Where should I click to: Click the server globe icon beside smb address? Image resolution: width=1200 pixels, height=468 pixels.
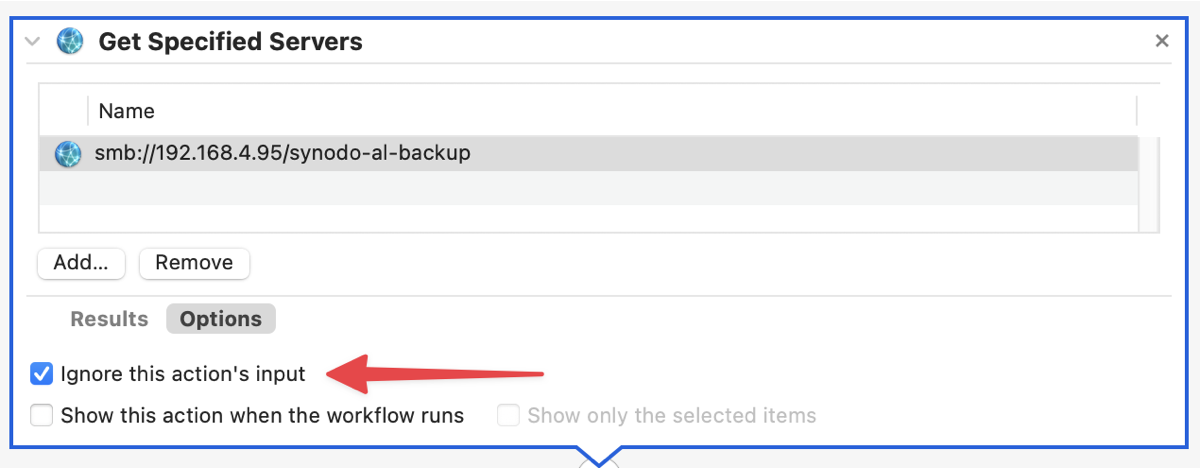[x=67, y=154]
